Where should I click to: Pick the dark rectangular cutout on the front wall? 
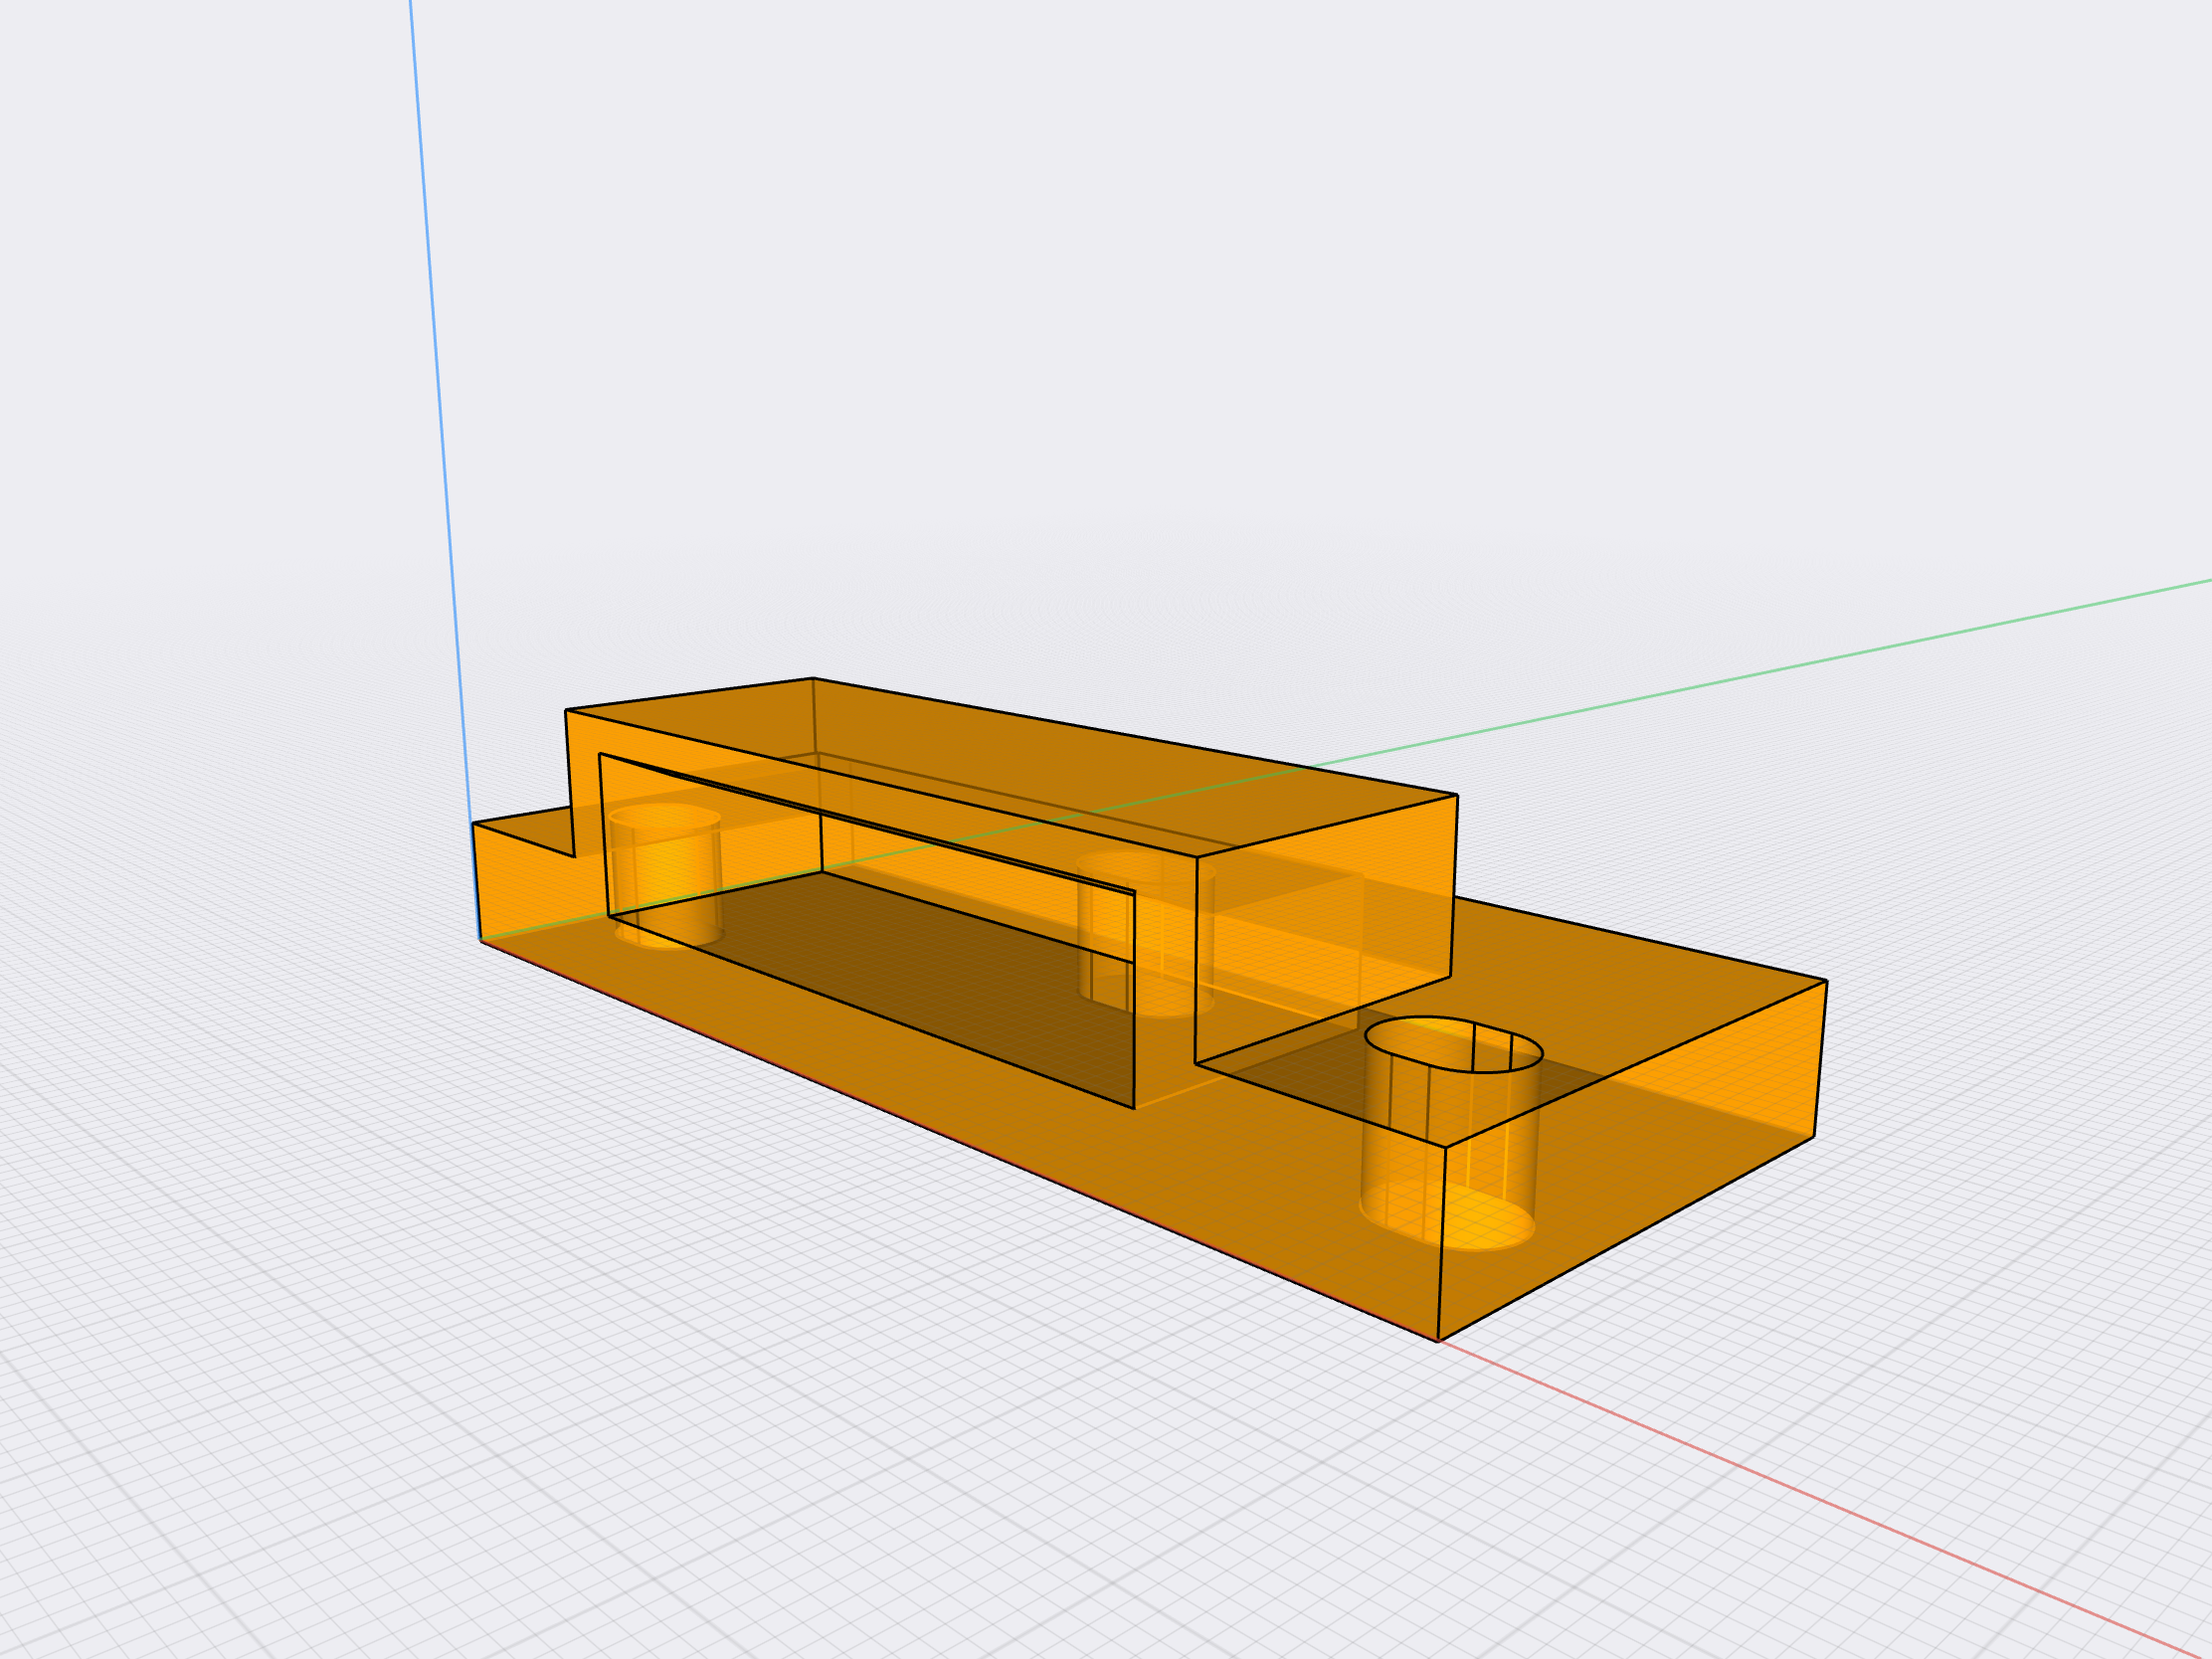[868, 930]
